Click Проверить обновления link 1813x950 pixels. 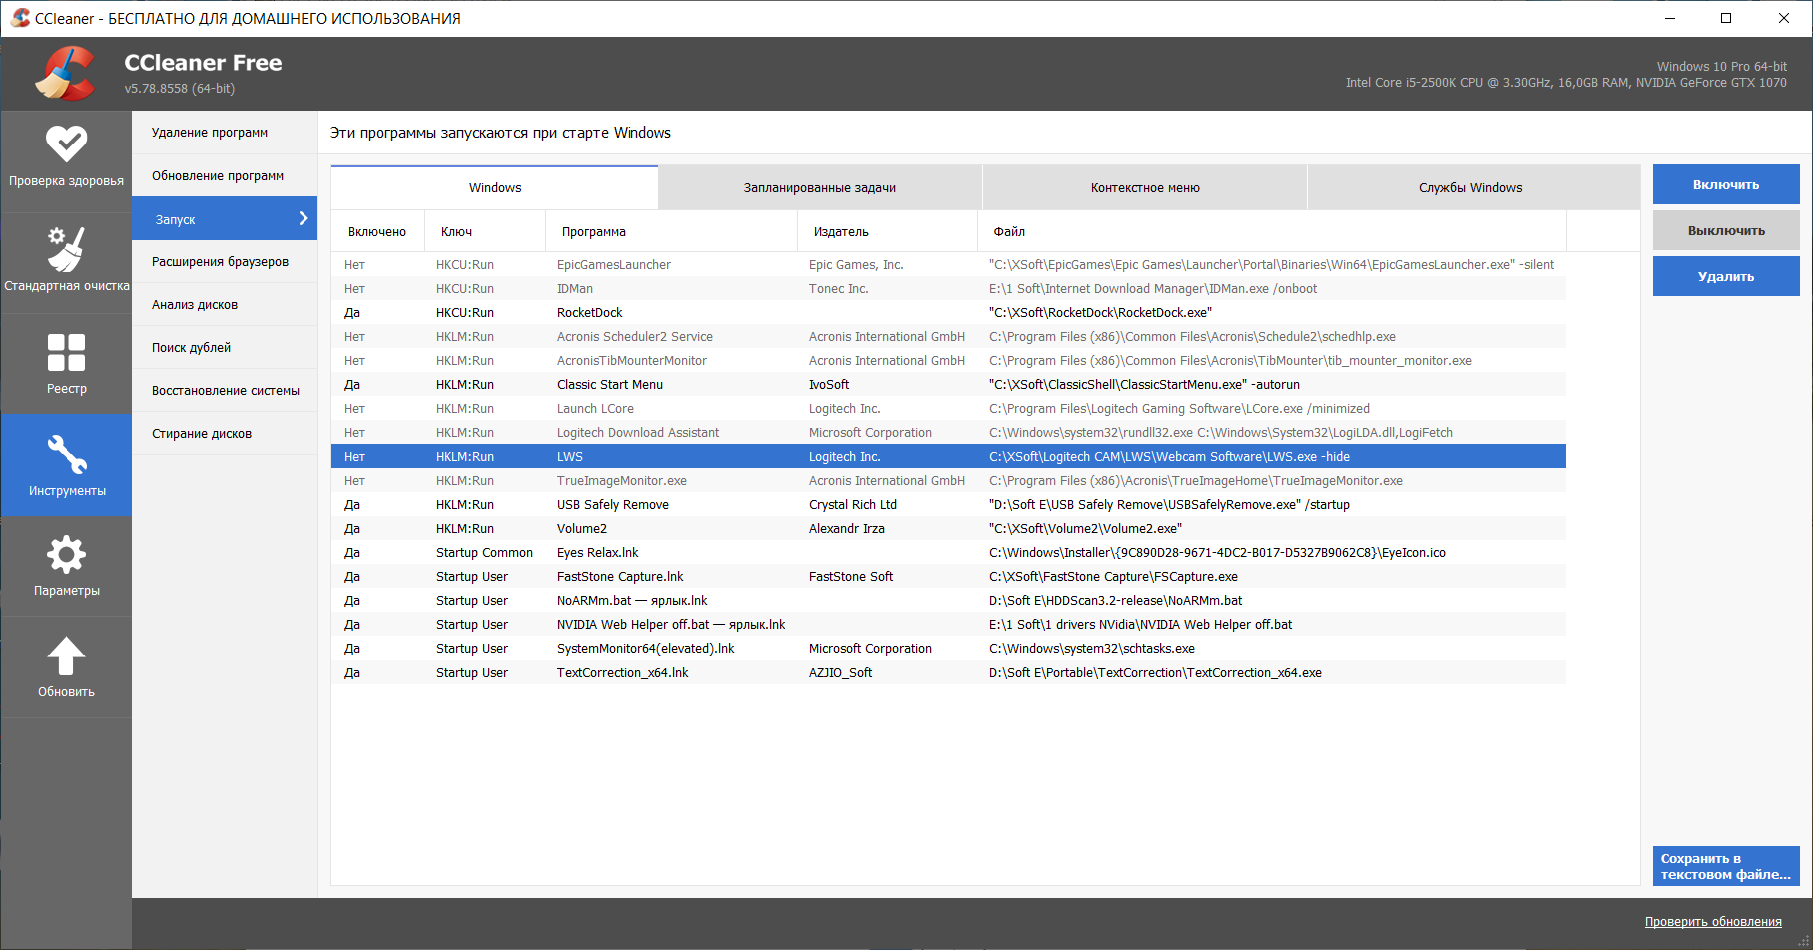pyautogui.click(x=1713, y=922)
